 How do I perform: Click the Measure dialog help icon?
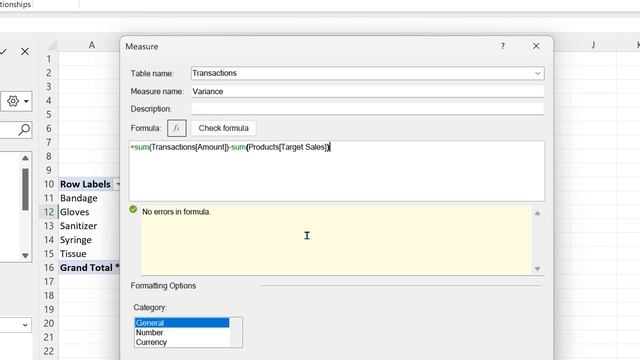pyautogui.click(x=503, y=46)
